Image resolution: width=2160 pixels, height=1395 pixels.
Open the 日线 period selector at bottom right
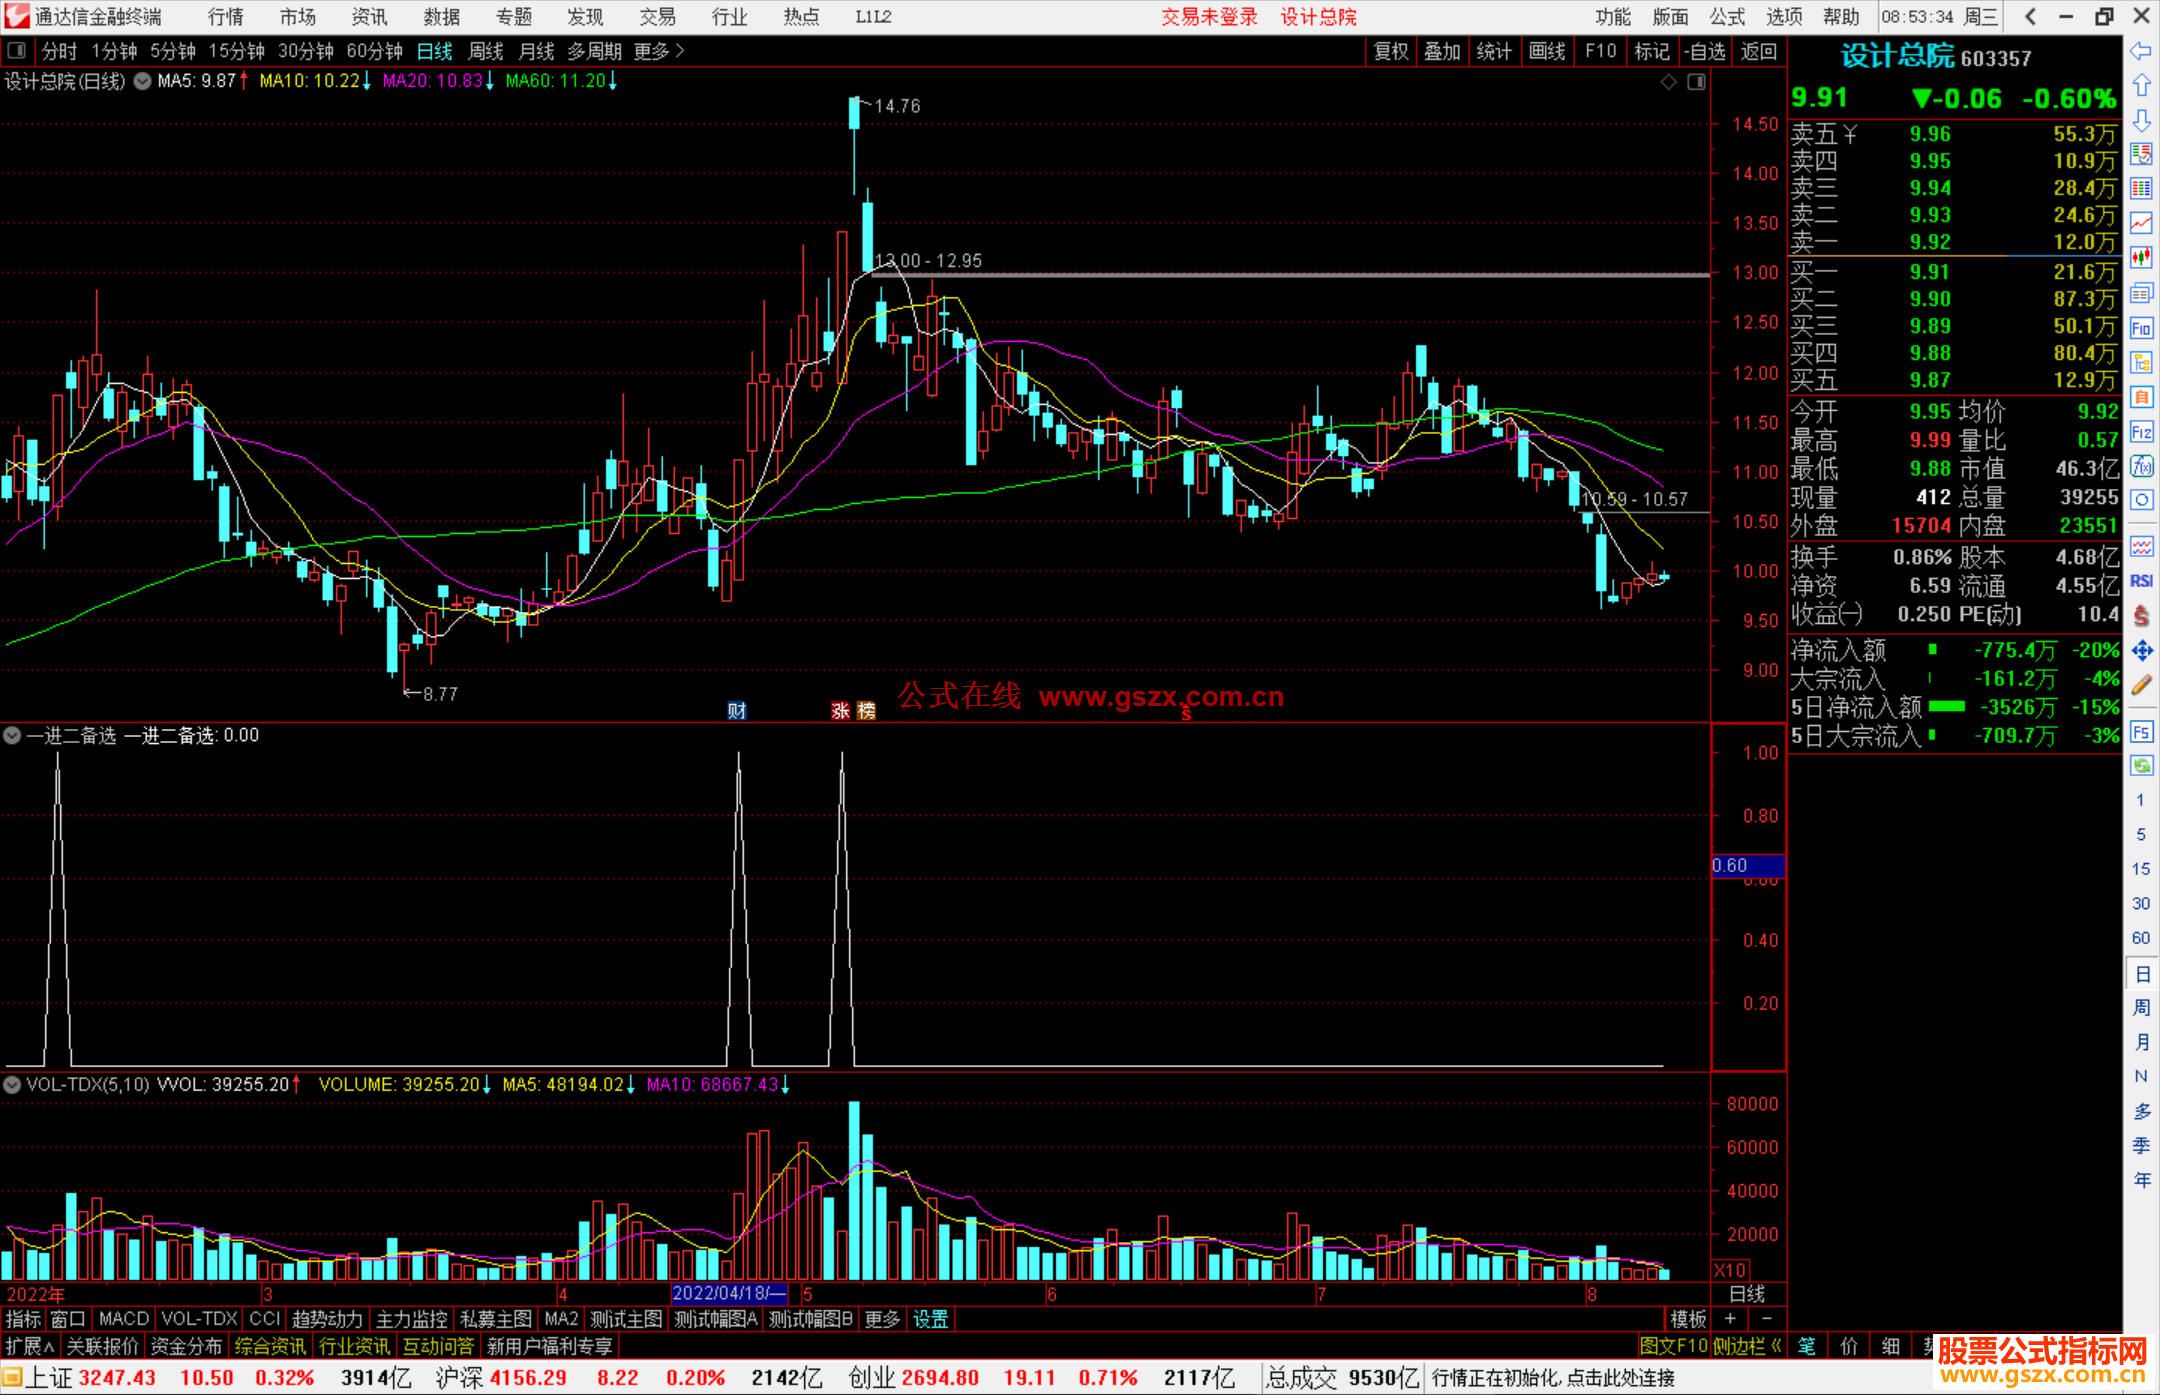pyautogui.click(x=1747, y=1294)
